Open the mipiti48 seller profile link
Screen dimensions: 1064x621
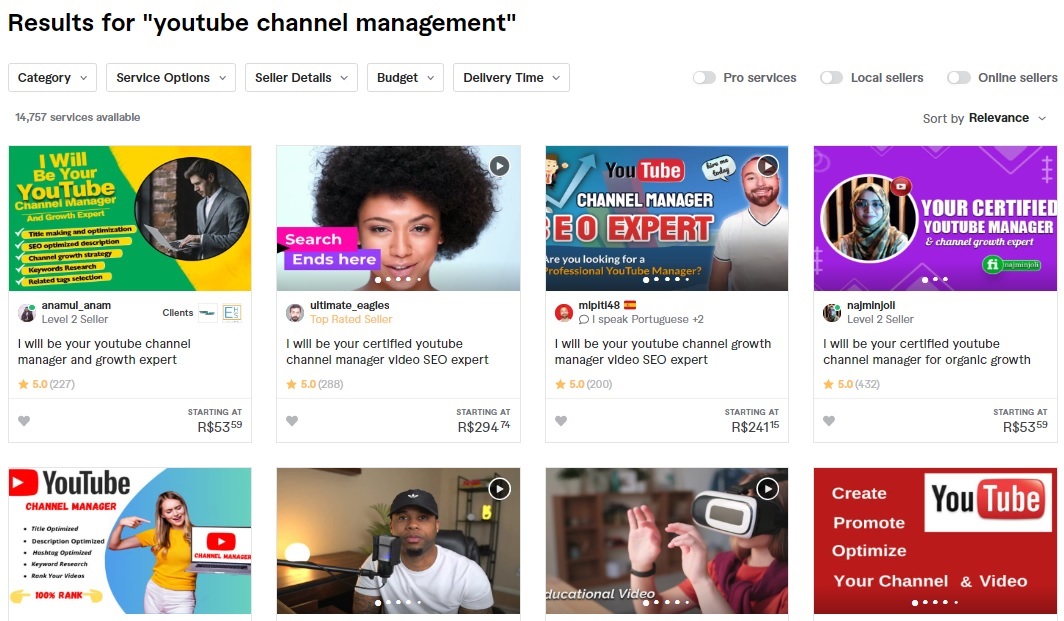point(598,305)
